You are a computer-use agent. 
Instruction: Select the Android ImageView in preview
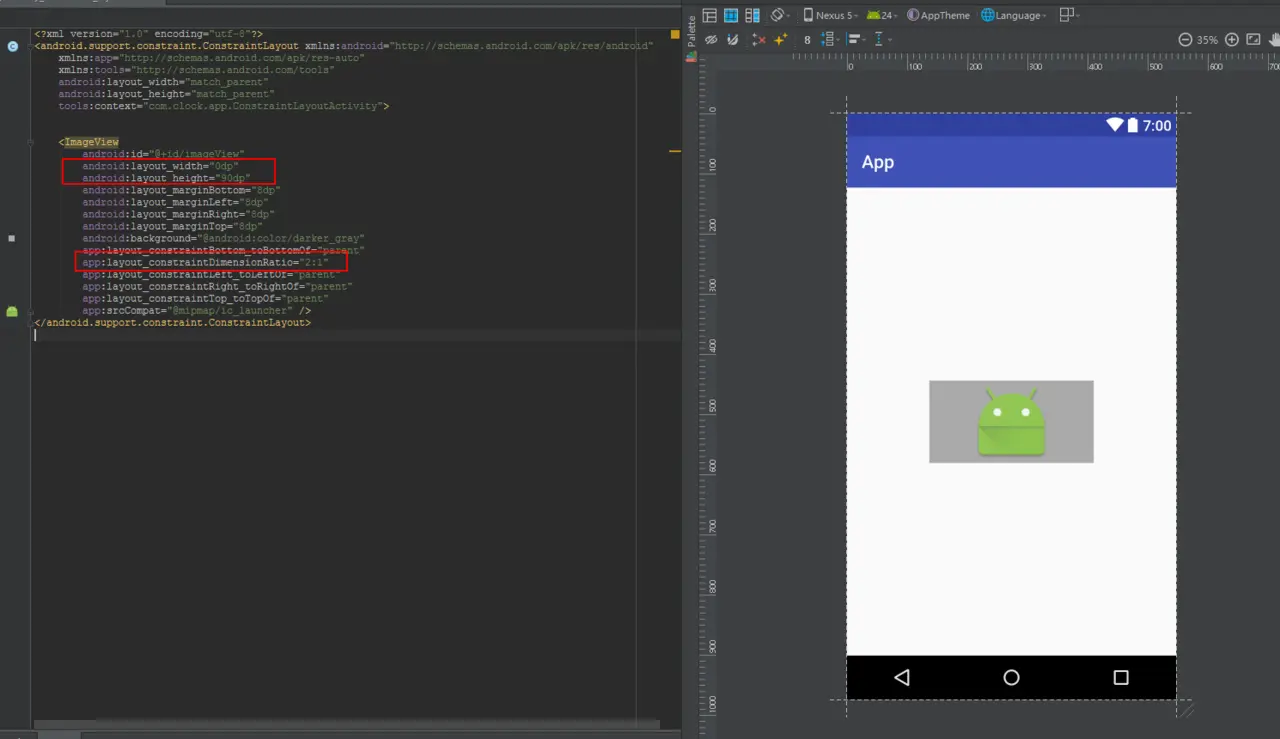(x=1011, y=421)
